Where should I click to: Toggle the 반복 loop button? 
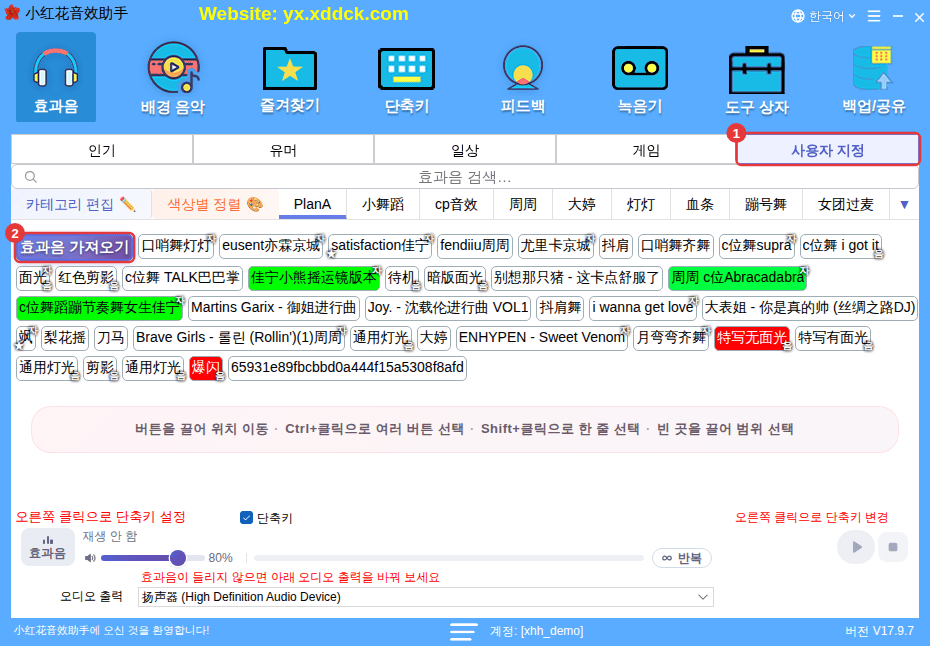click(681, 558)
